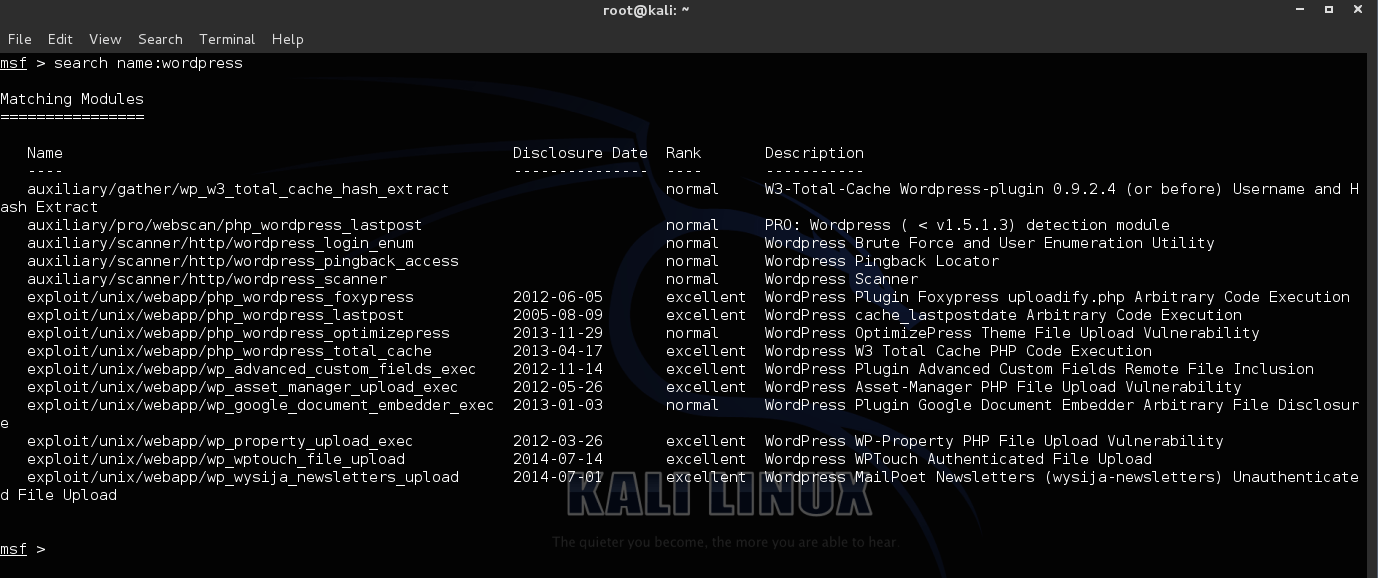Open the Search menu
Image resolution: width=1378 pixels, height=578 pixels.
point(160,39)
